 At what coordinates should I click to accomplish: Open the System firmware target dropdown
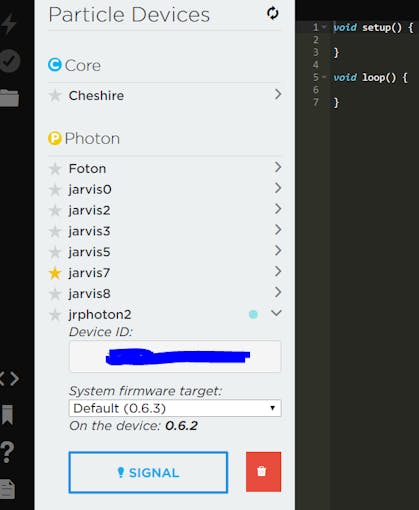[175, 408]
